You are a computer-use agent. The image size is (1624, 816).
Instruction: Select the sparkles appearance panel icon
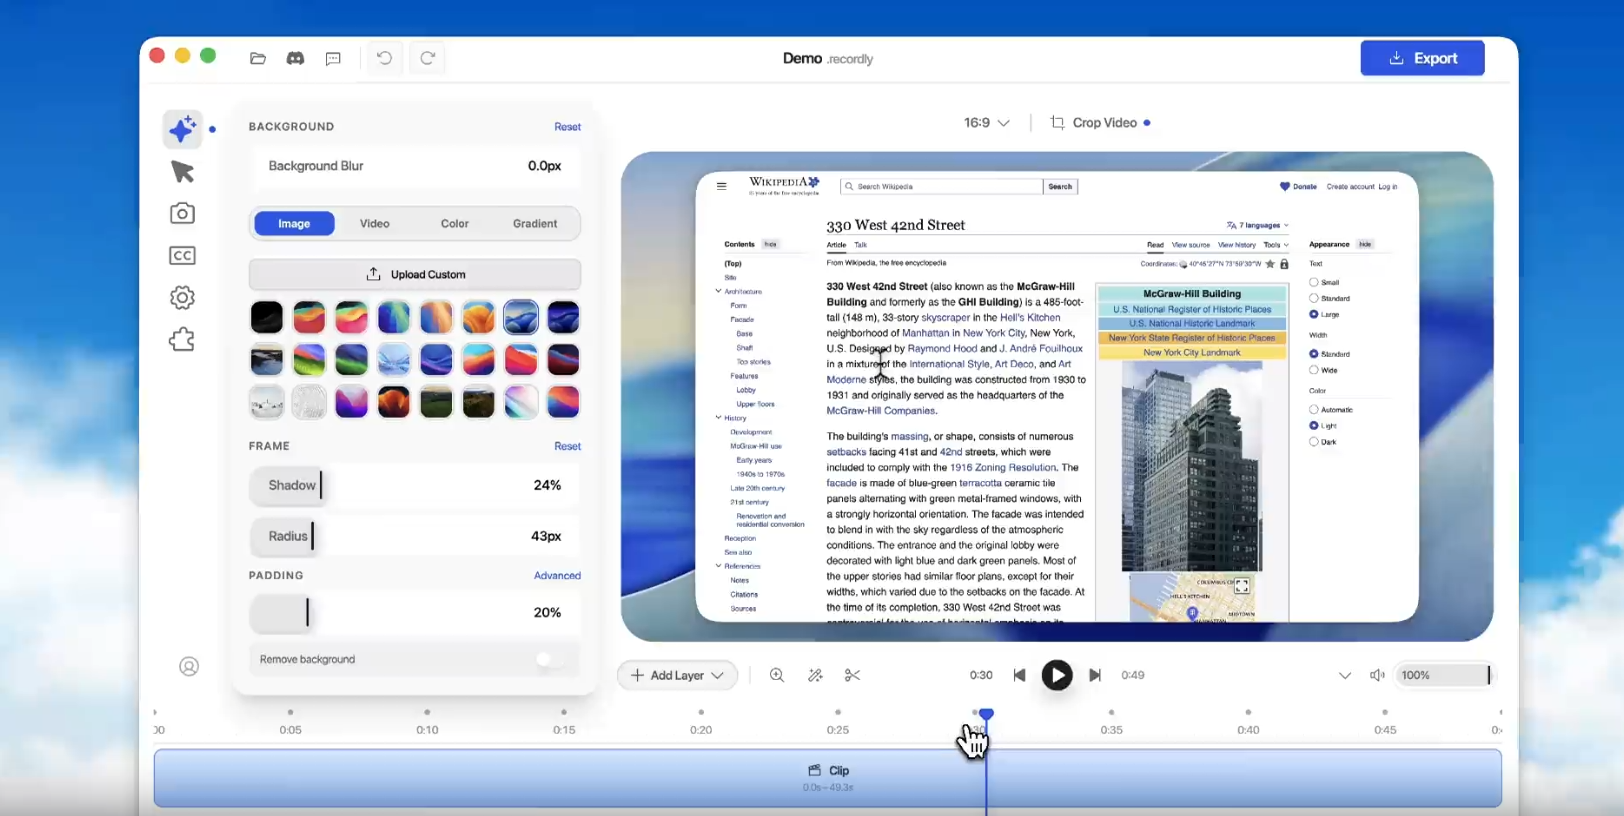tap(182, 129)
